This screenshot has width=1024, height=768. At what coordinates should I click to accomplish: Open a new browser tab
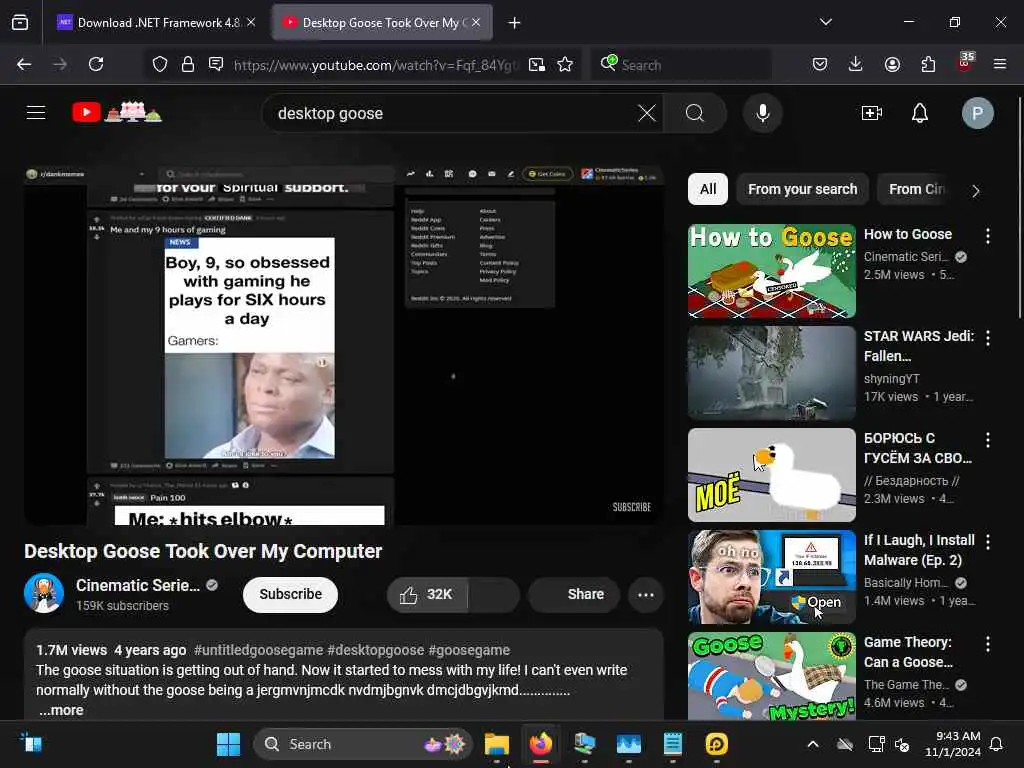coord(515,23)
